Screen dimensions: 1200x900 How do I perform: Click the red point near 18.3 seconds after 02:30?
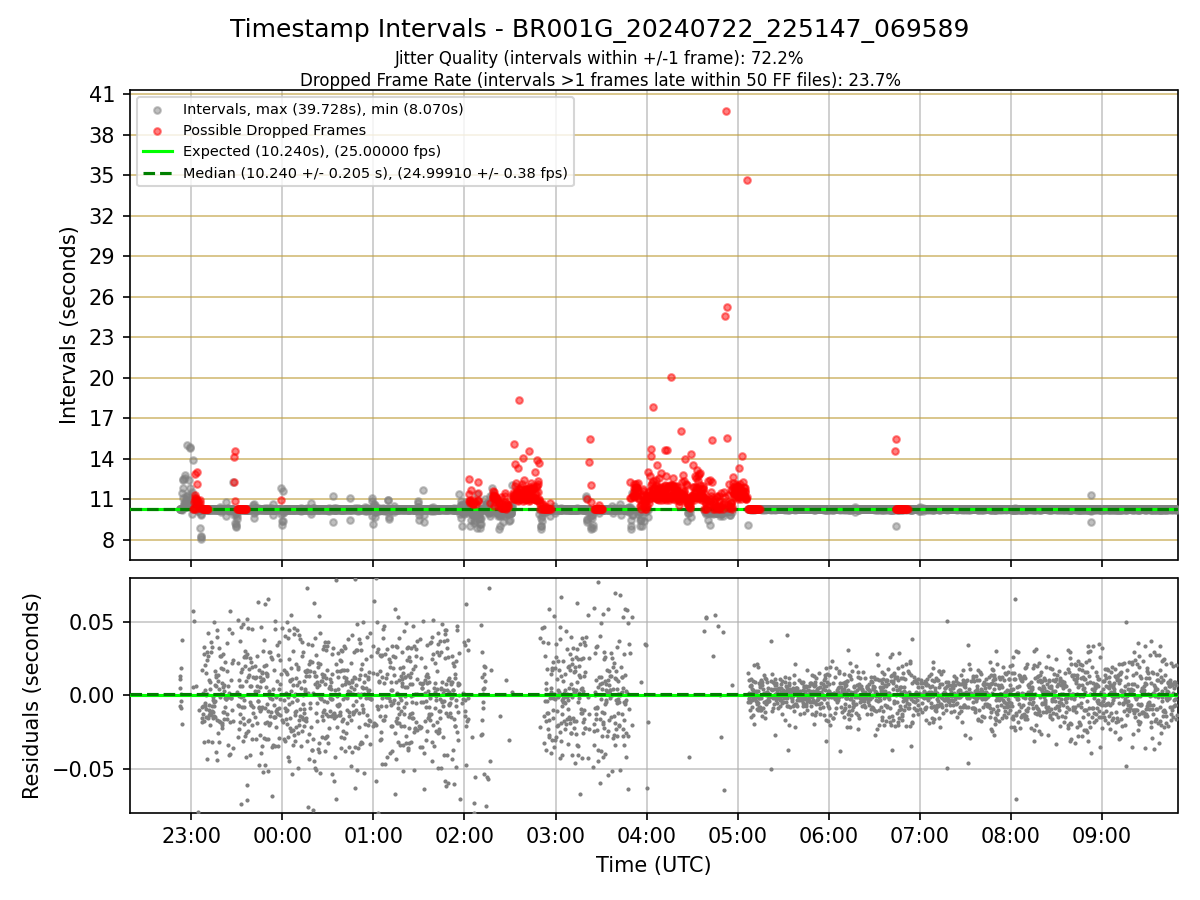(x=519, y=400)
